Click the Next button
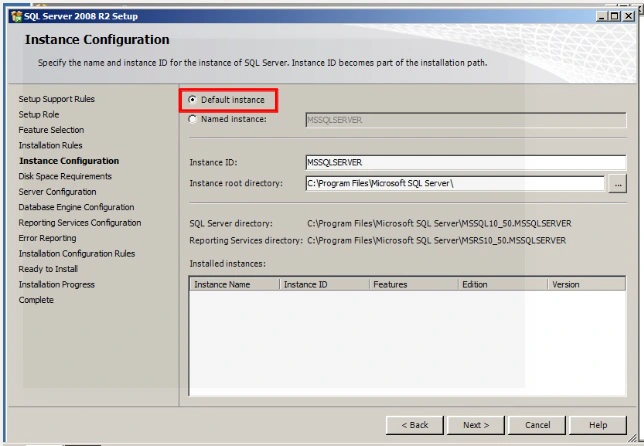 [x=476, y=425]
